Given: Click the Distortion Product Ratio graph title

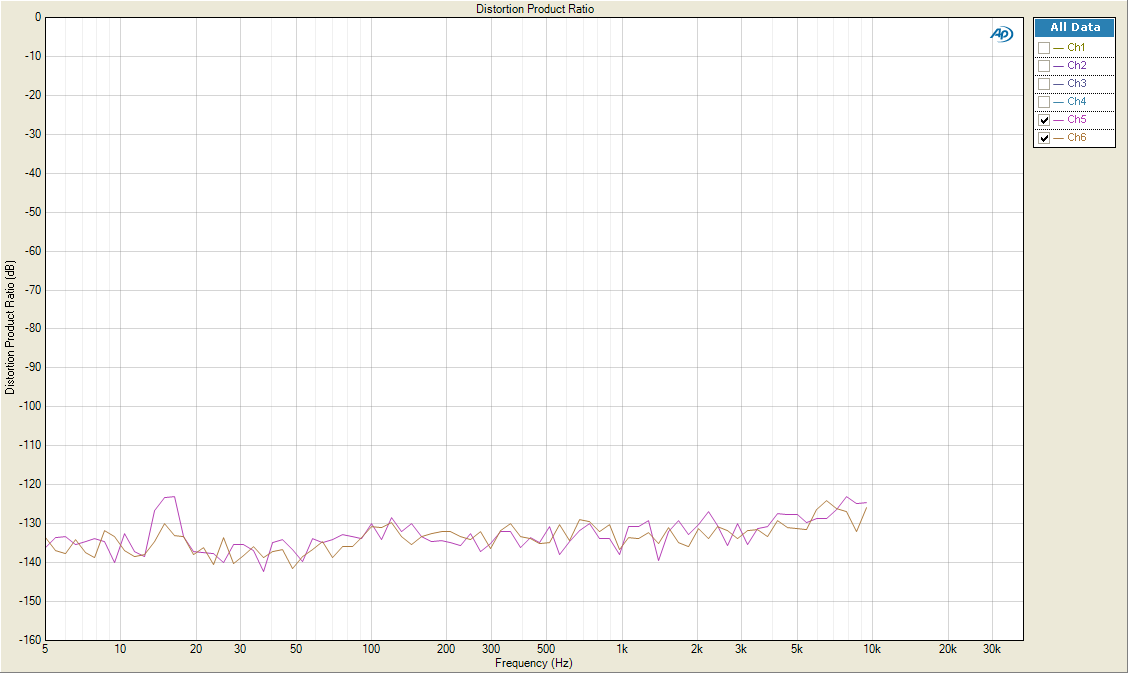Looking at the screenshot, I should point(535,9).
